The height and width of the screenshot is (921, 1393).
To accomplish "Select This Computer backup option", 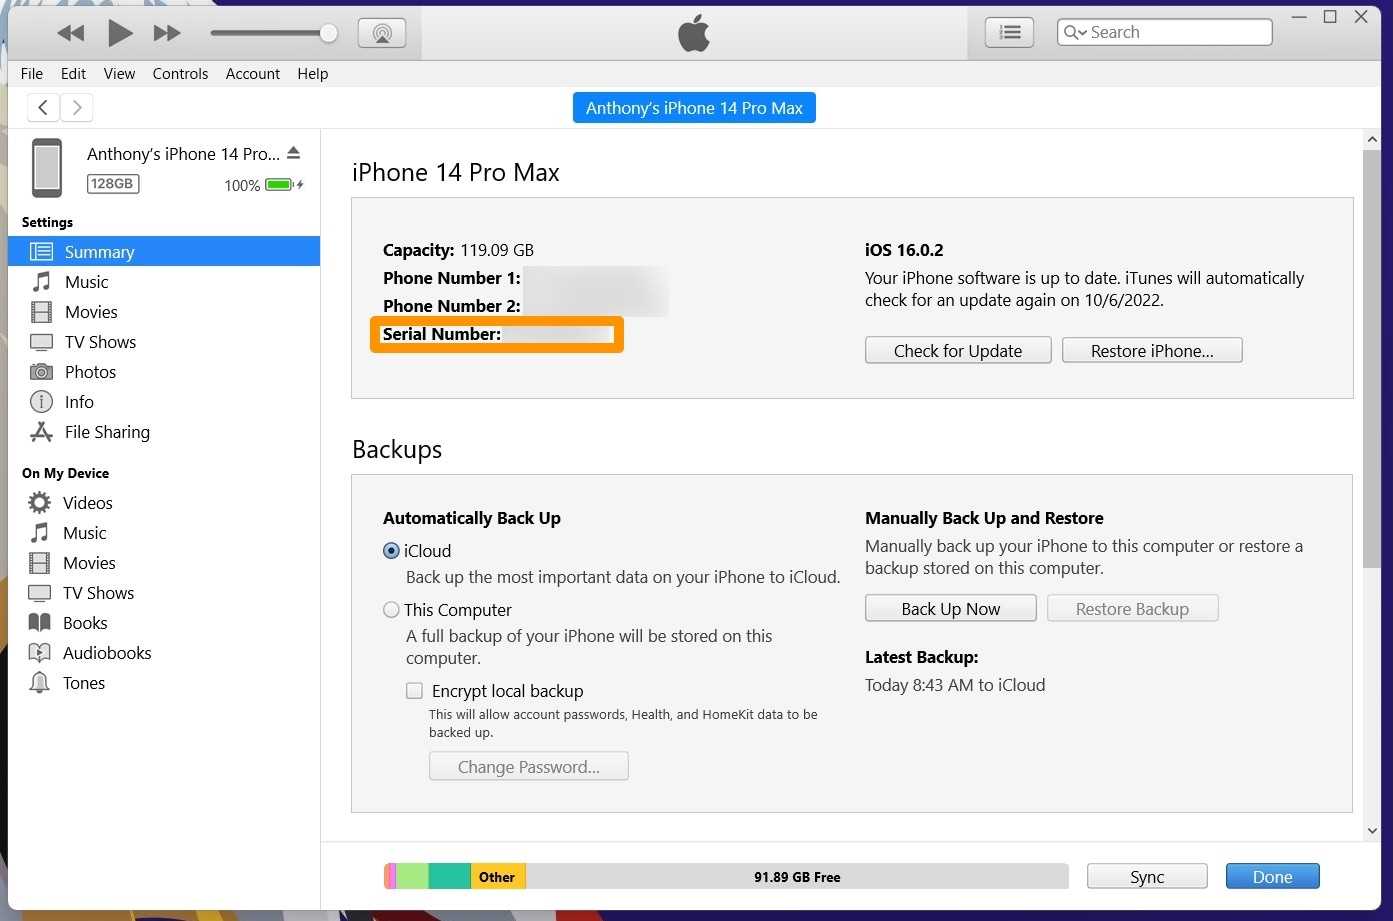I will click(x=391, y=610).
